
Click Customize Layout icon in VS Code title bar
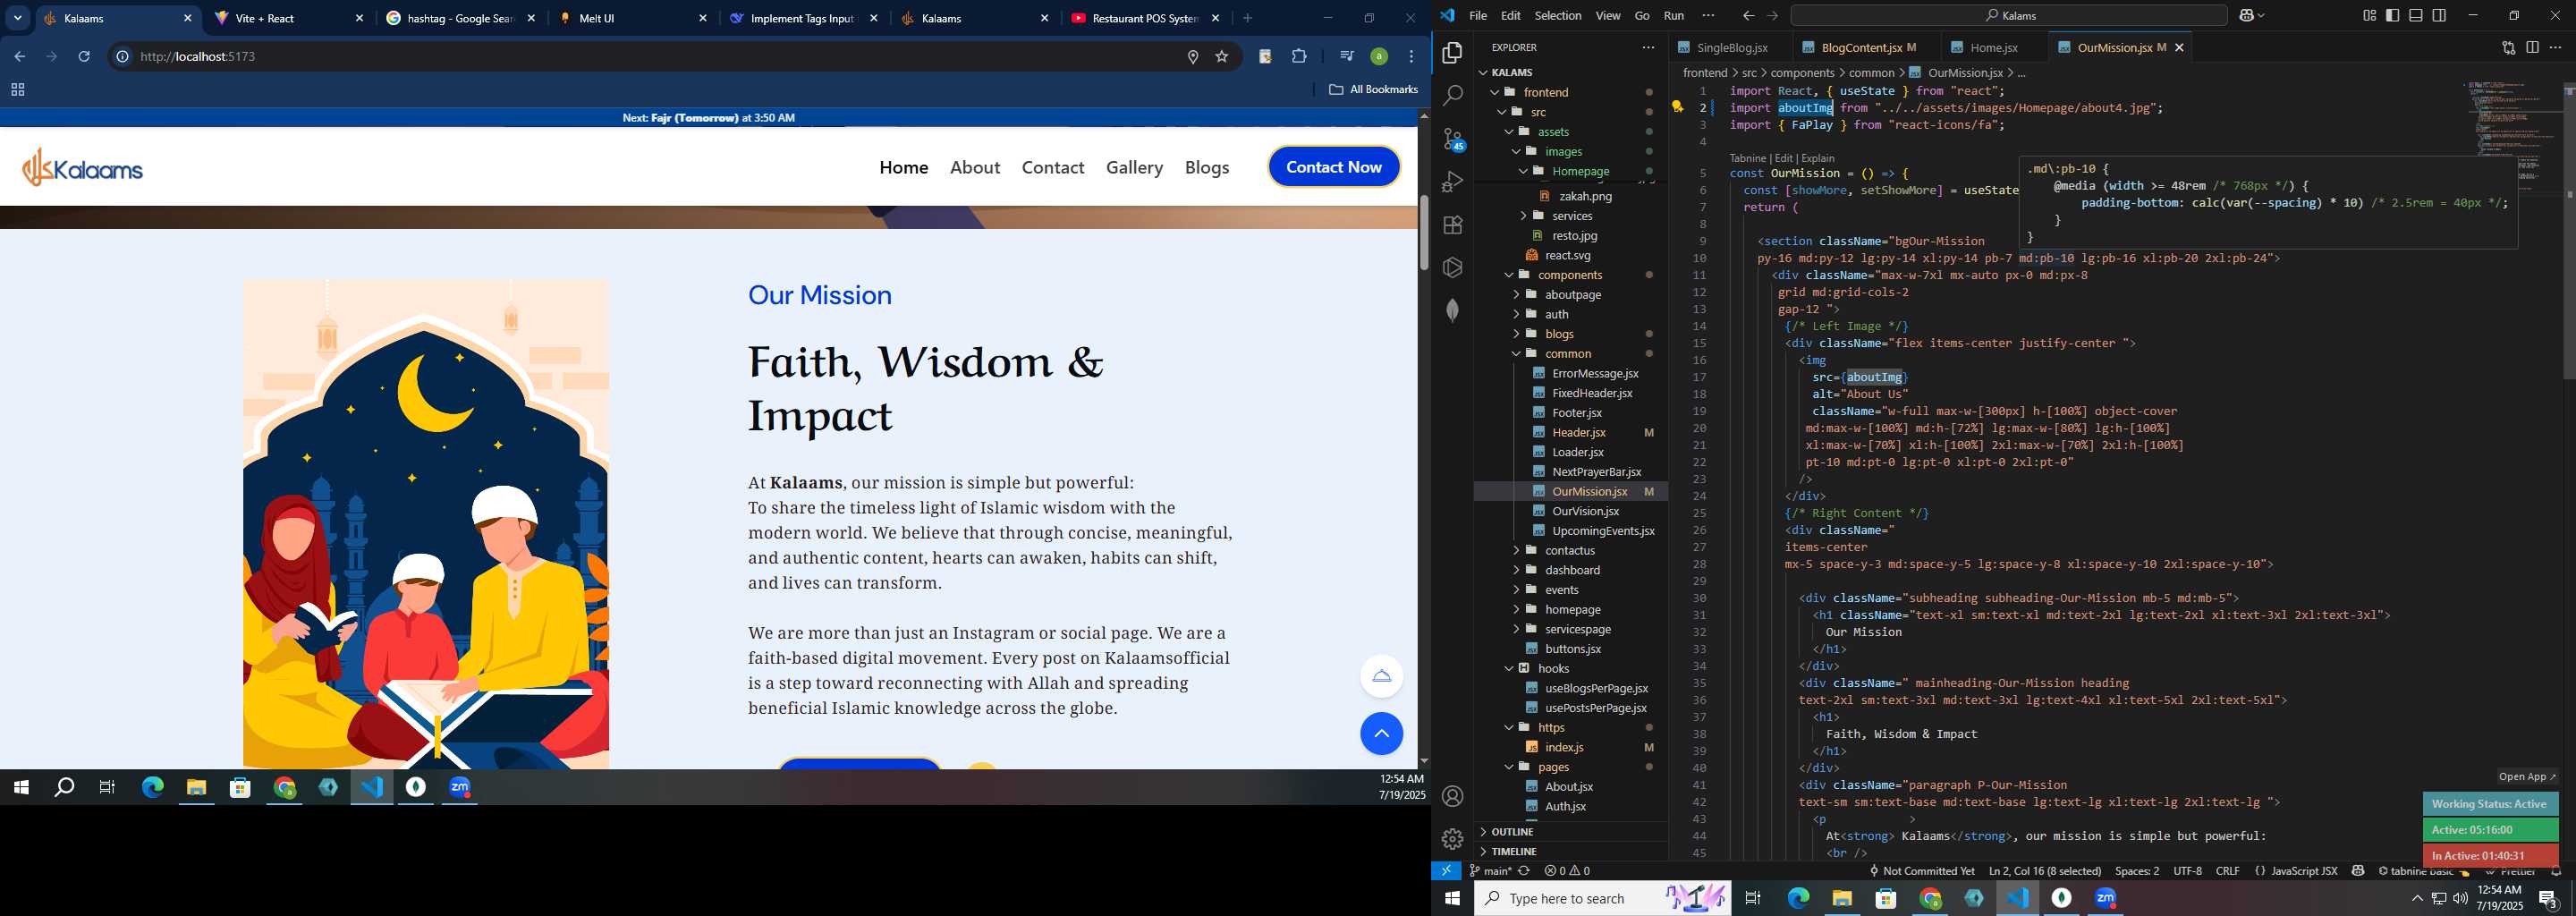tap(2369, 15)
